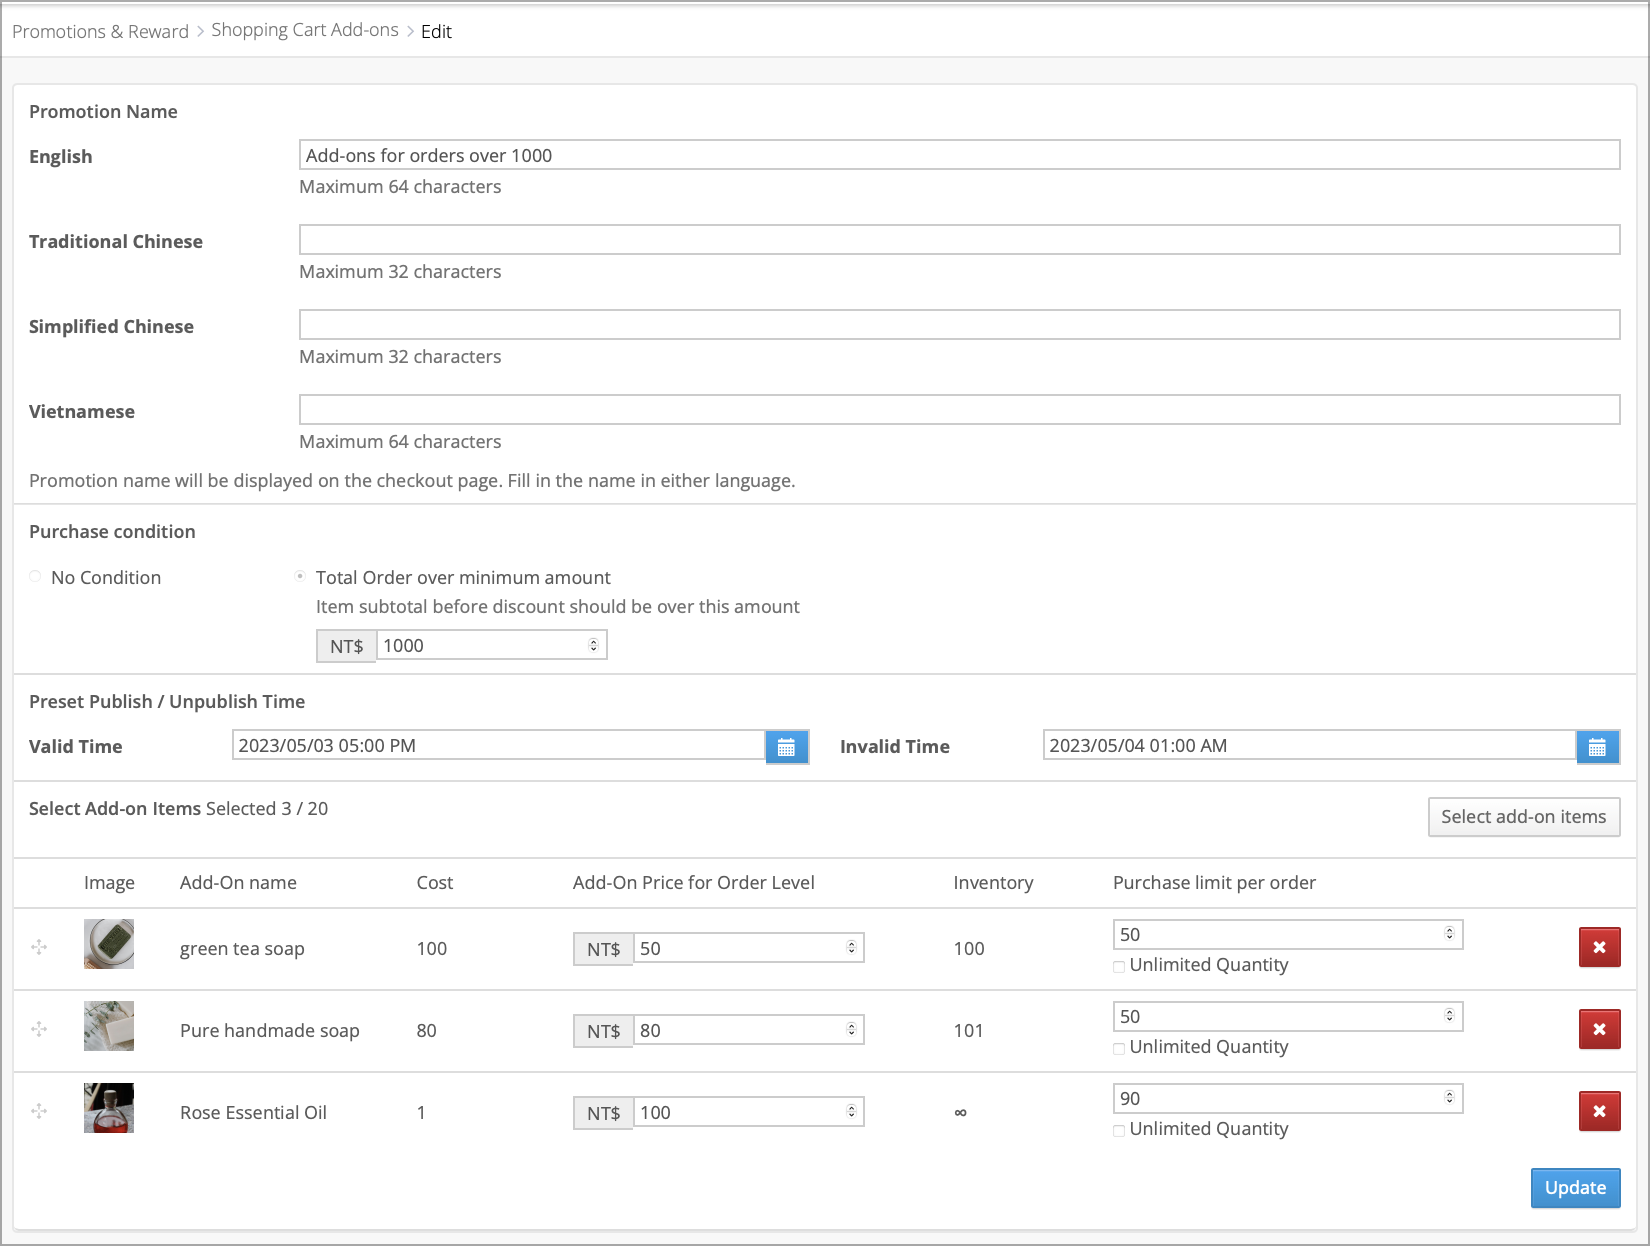Focus the Simplified Chinese name field
Viewport: 1650px width, 1246px height.
tap(960, 325)
